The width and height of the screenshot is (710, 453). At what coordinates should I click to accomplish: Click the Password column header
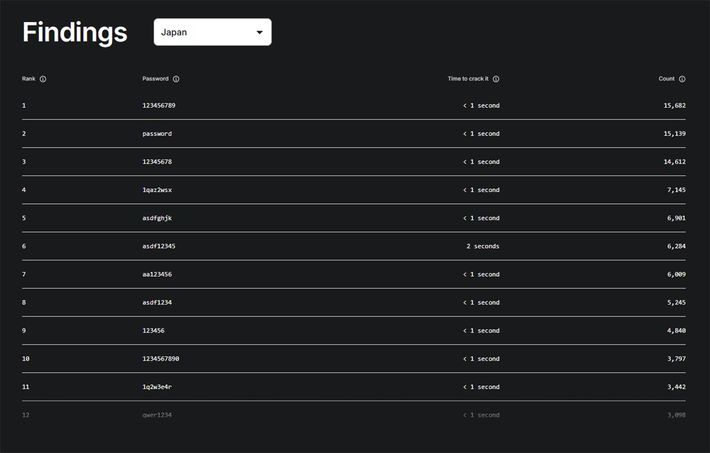click(155, 79)
